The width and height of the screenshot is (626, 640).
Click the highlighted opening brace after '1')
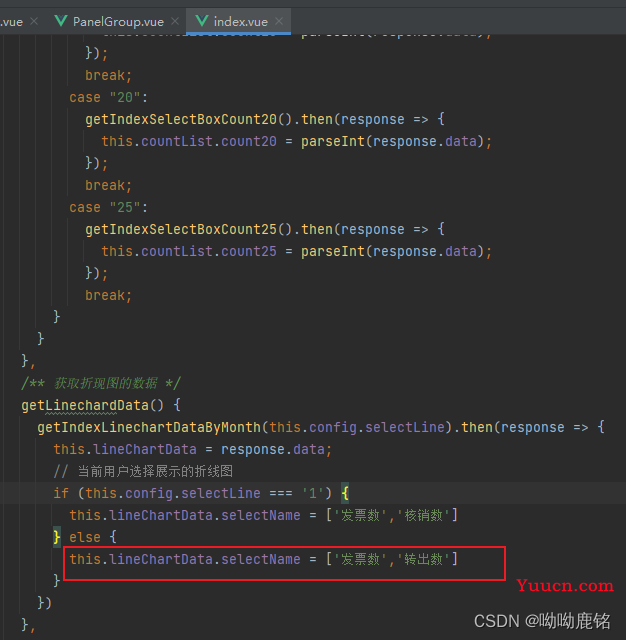pyautogui.click(x=345, y=493)
